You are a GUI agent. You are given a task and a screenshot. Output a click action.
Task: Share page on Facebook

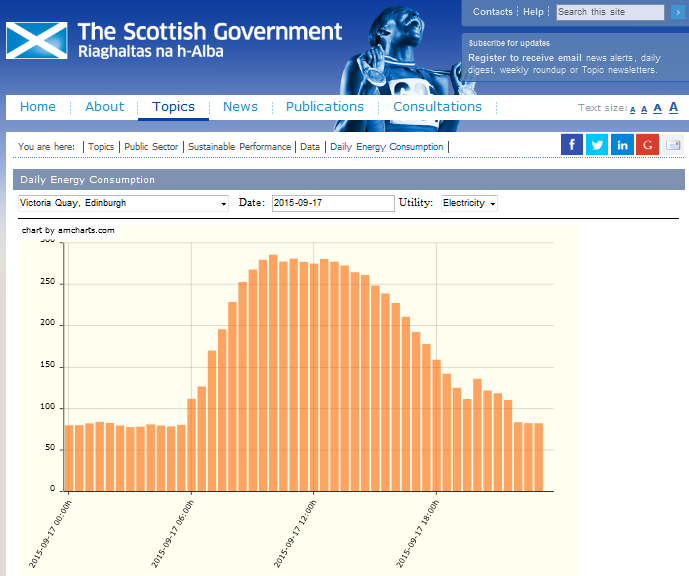572,145
